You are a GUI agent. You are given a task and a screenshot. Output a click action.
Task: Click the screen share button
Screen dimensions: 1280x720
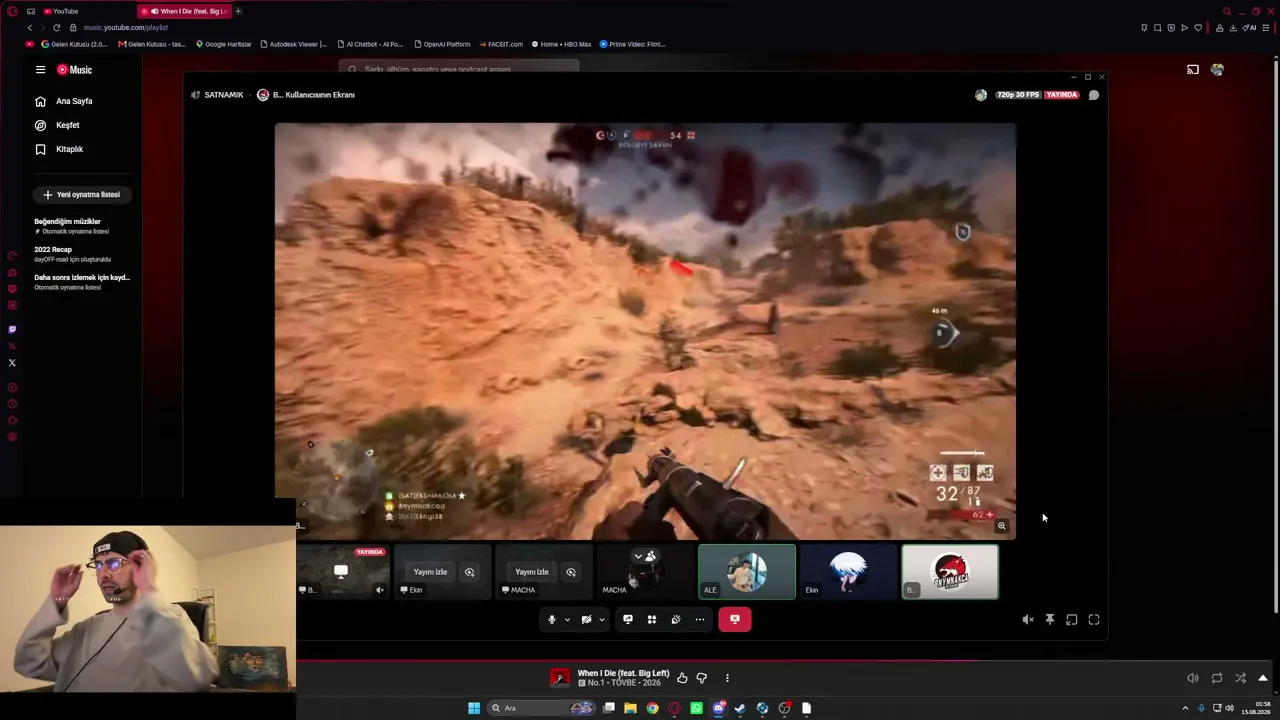[x=628, y=619]
